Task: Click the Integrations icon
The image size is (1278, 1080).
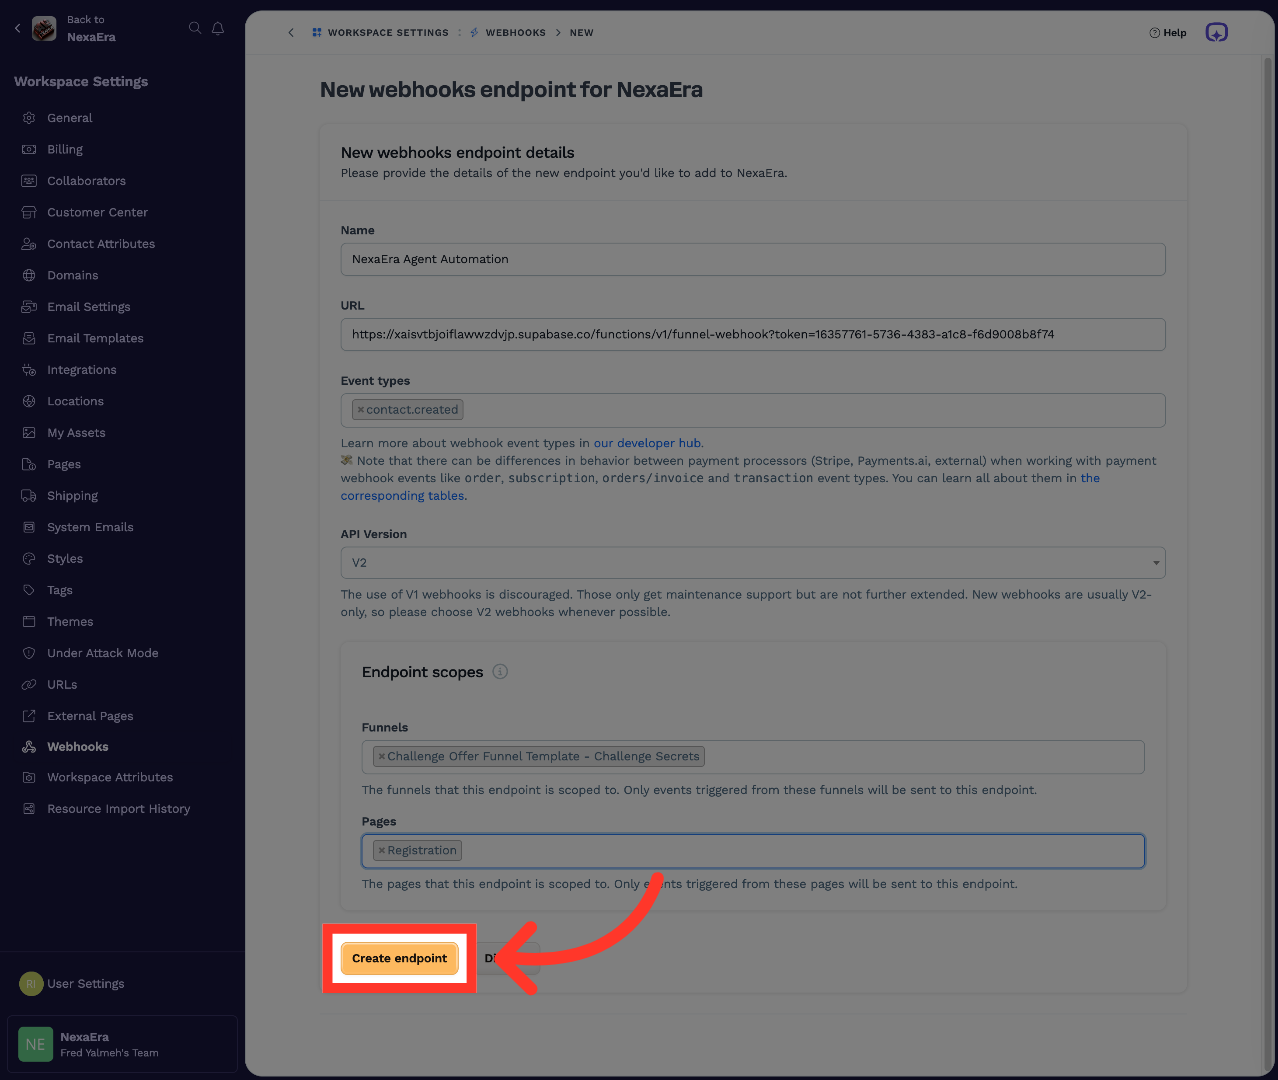Action: [29, 370]
